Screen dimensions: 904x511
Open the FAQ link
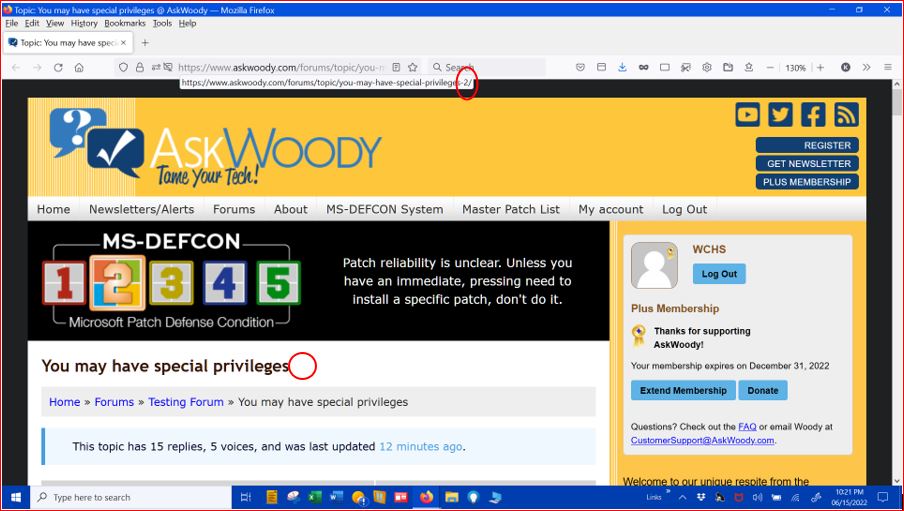pos(747,427)
